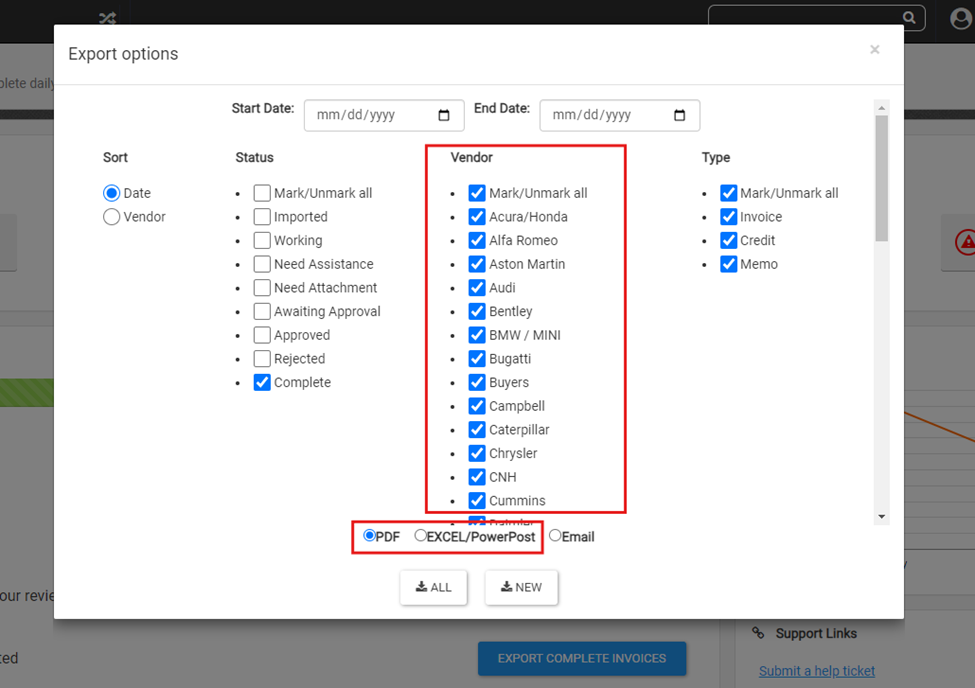This screenshot has height=688, width=975.
Task: Check the Imported status checkbox
Action: coord(262,216)
